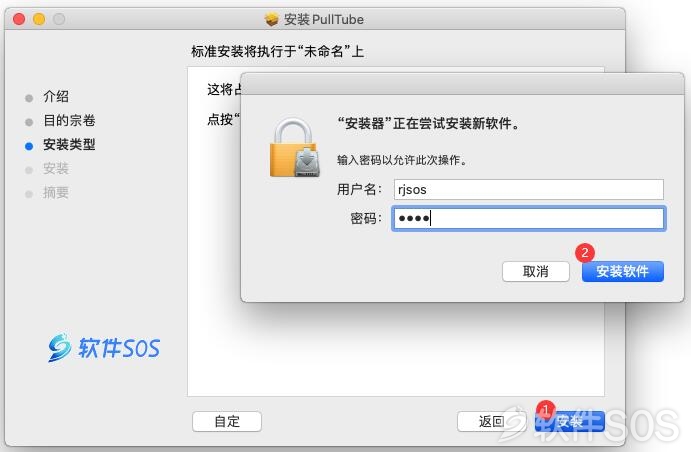The height and width of the screenshot is (452, 691).
Task: Select the 目的宗卷 step in sidebar
Action: point(69,120)
